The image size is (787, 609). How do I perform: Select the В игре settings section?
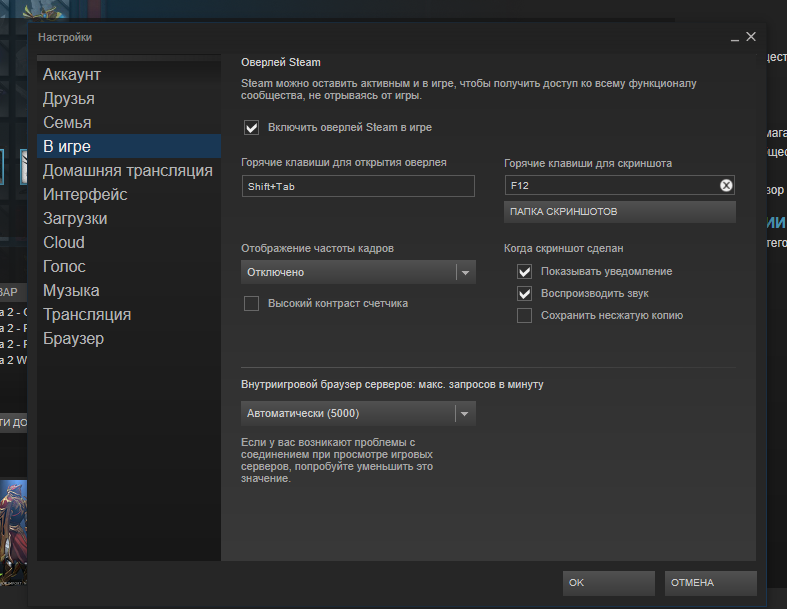[x=129, y=146]
